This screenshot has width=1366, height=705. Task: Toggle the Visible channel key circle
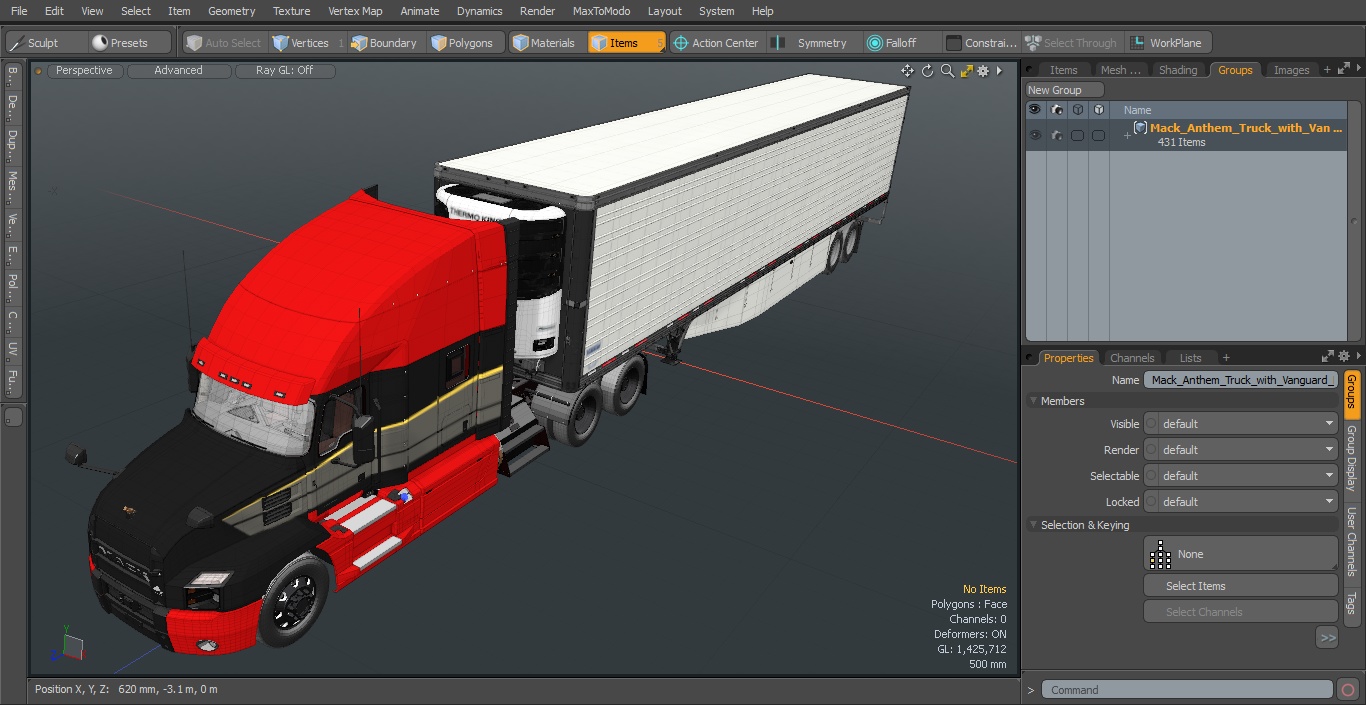pos(1151,424)
